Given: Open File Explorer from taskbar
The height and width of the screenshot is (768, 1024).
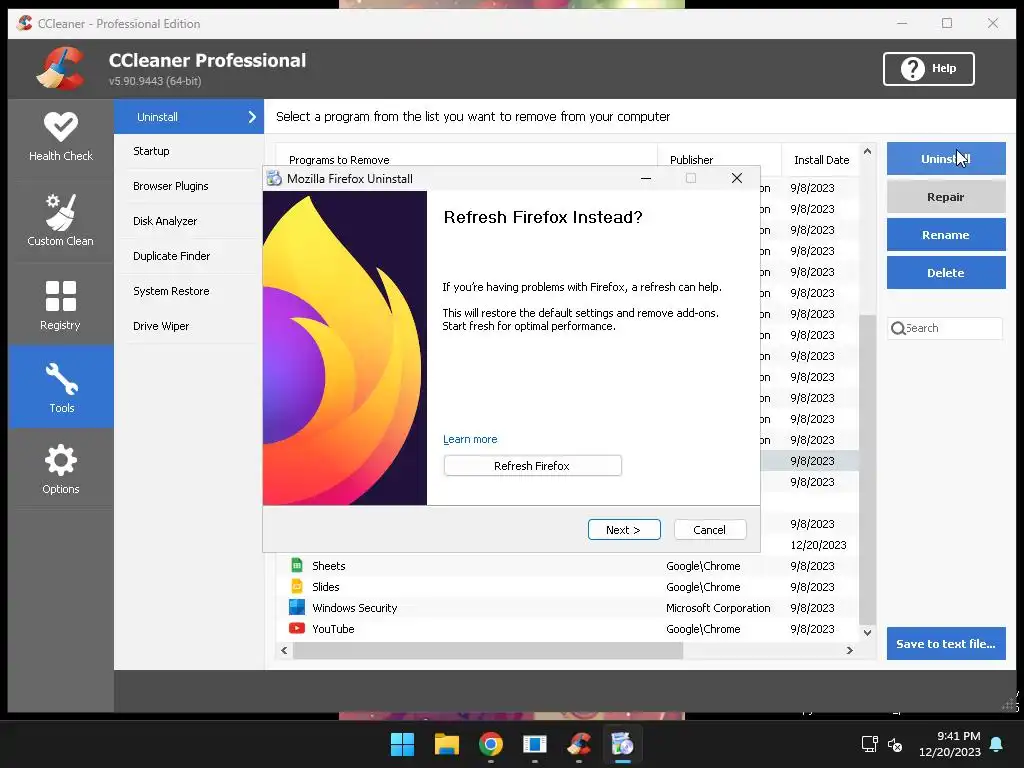Looking at the screenshot, I should (x=447, y=744).
